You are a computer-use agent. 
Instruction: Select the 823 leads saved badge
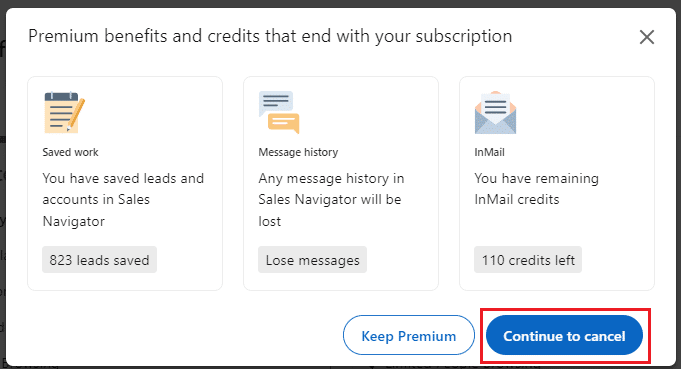click(99, 260)
